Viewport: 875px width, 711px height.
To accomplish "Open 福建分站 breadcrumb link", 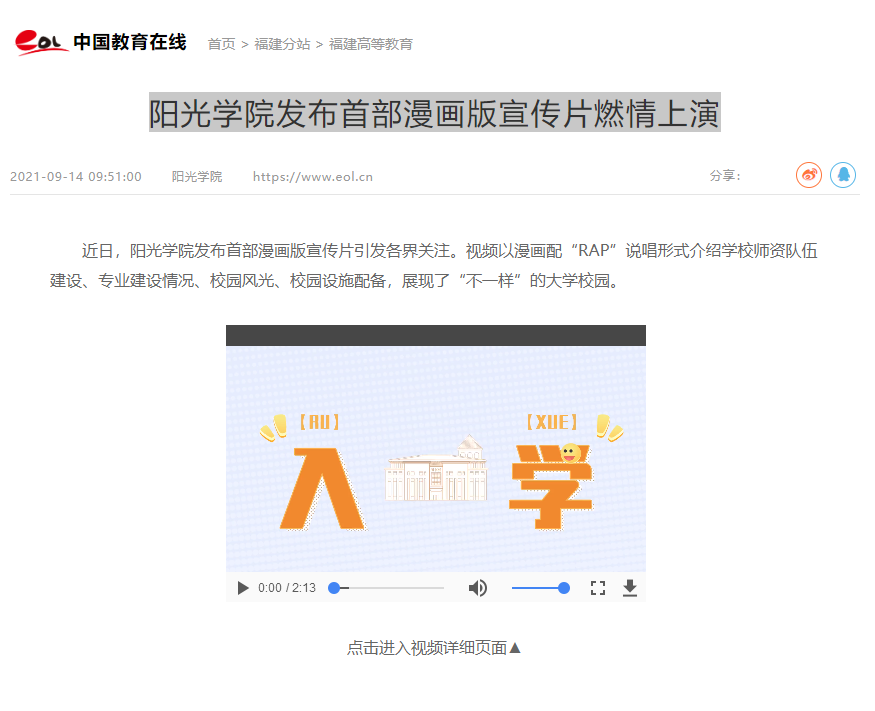I will (282, 44).
